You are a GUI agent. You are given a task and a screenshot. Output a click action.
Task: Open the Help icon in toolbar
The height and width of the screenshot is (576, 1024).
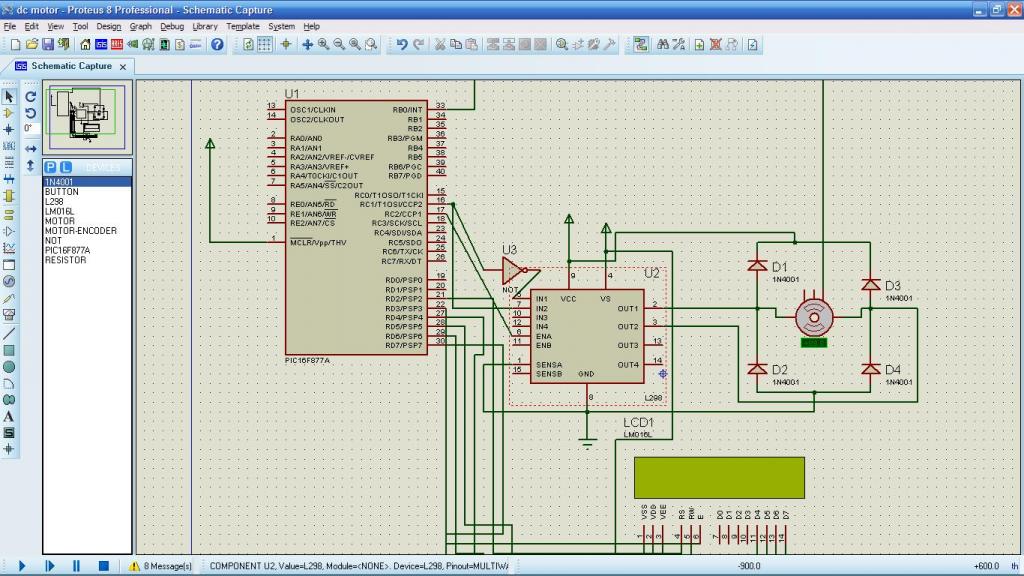point(217,45)
